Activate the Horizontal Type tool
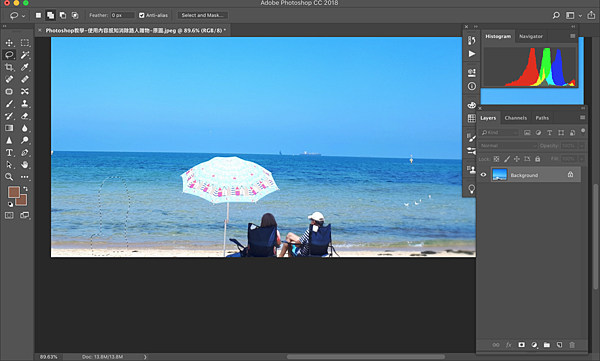This screenshot has width=600, height=361. (x=9, y=152)
